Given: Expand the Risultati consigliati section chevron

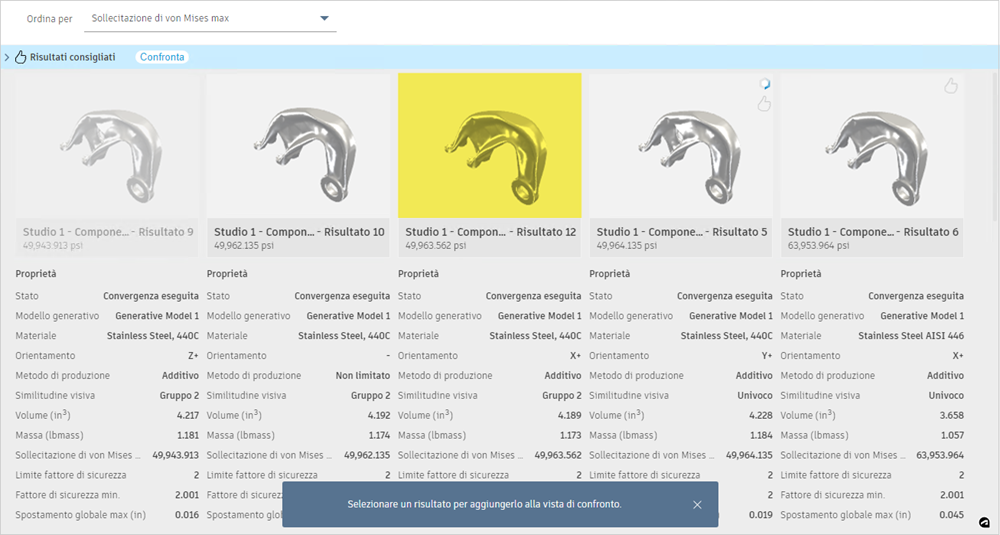Looking at the screenshot, I should 6,57.
